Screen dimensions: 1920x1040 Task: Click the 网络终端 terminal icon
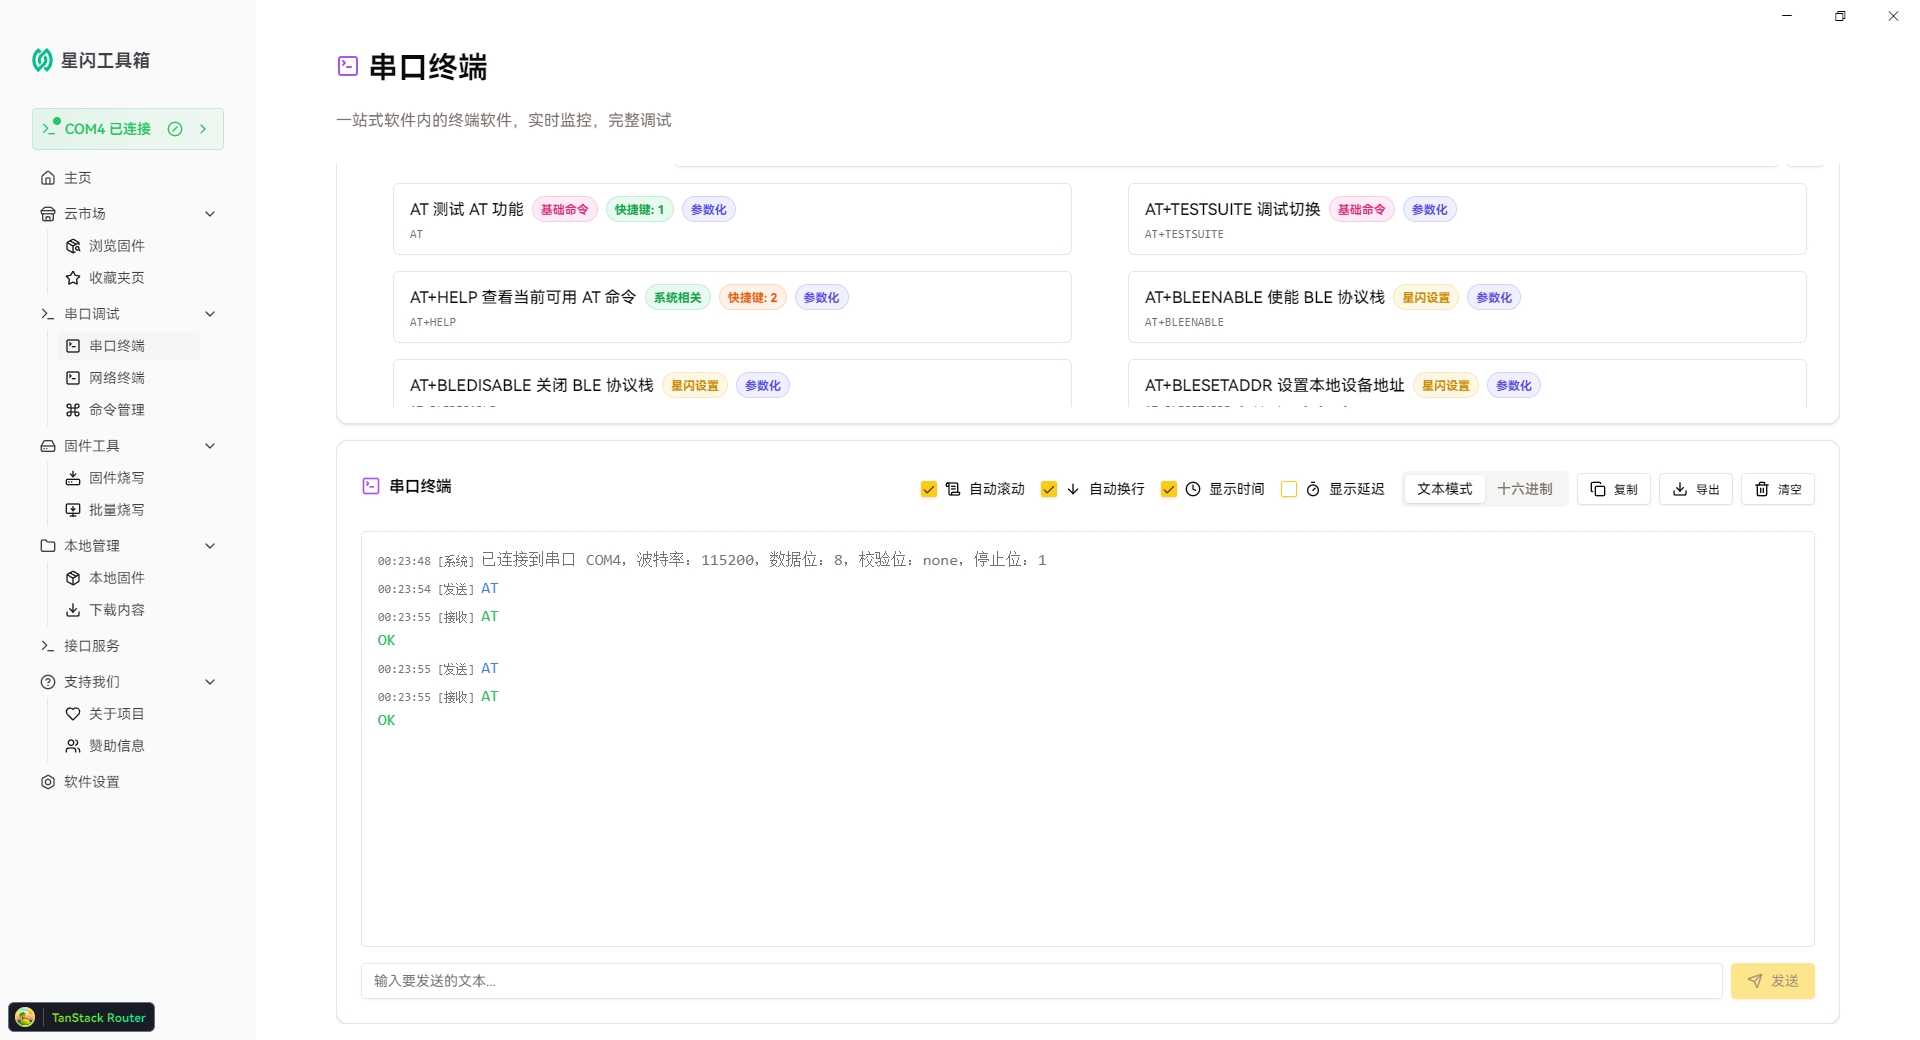point(73,378)
